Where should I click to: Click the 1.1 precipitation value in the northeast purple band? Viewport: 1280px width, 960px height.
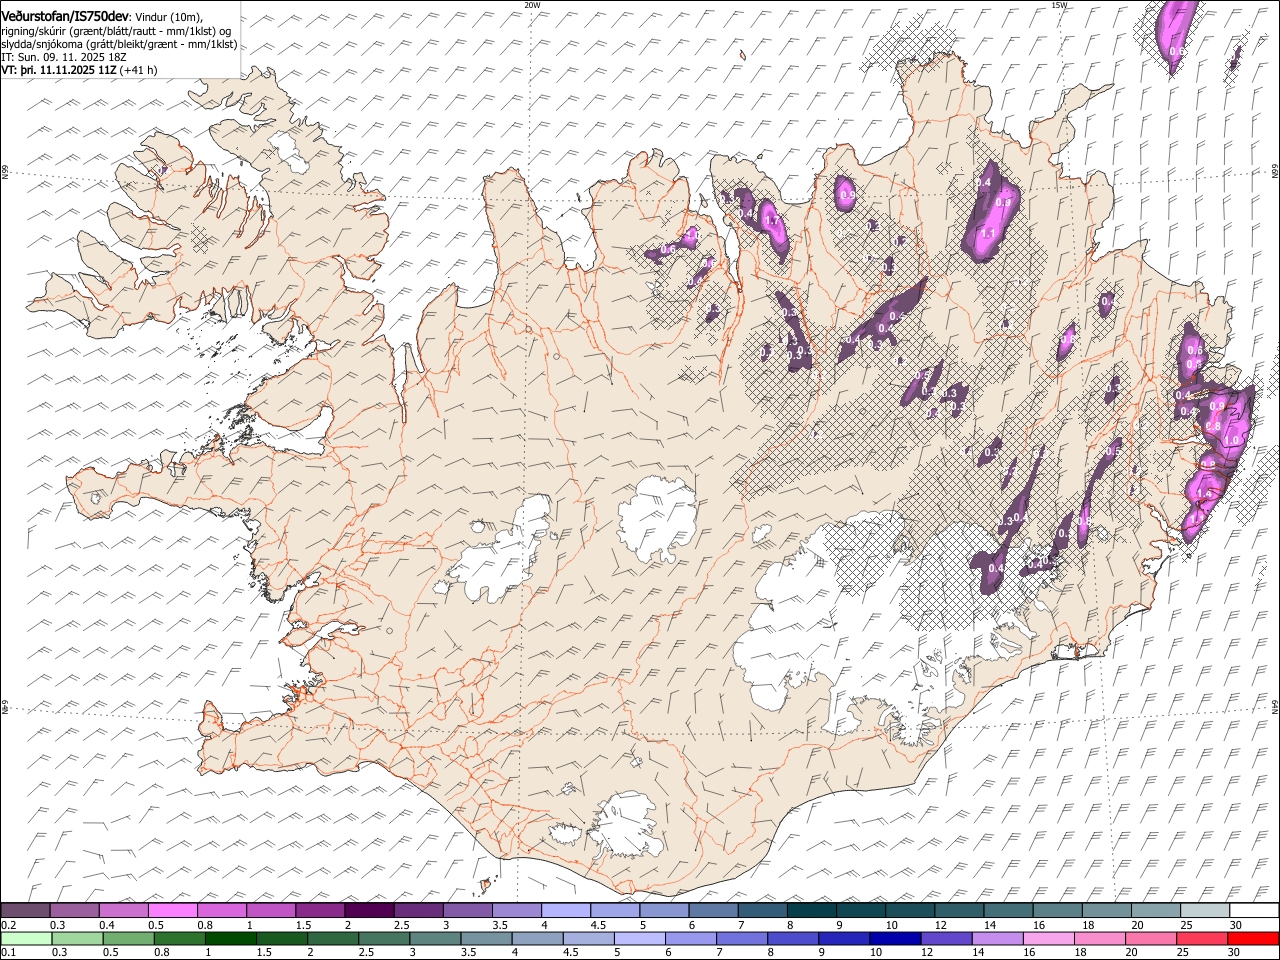coord(988,233)
